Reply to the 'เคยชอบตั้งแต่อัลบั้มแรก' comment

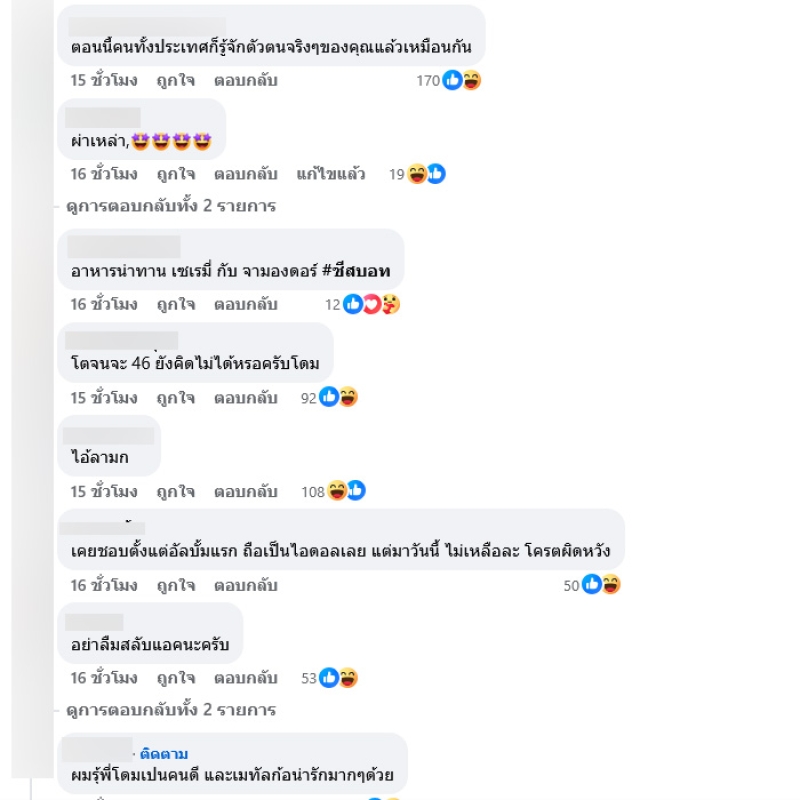point(245,585)
